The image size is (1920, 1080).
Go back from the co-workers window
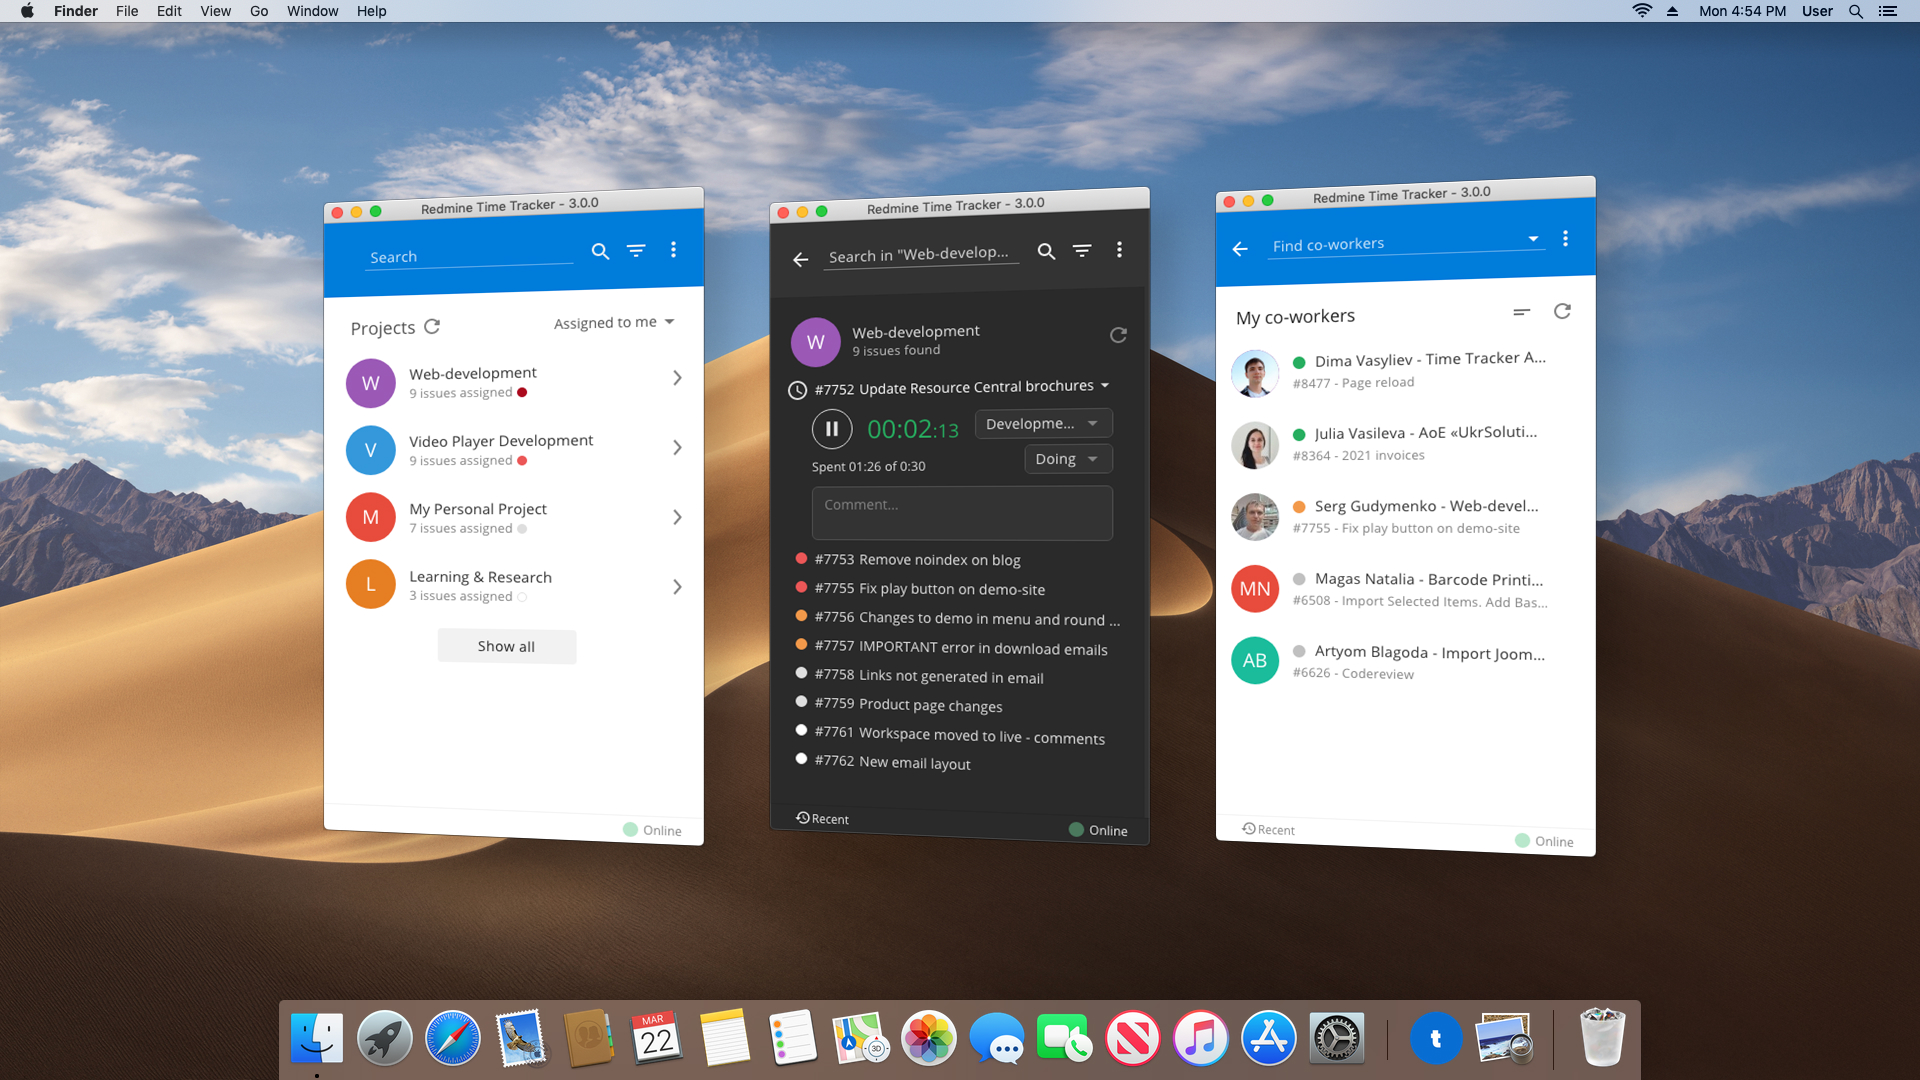point(1240,249)
